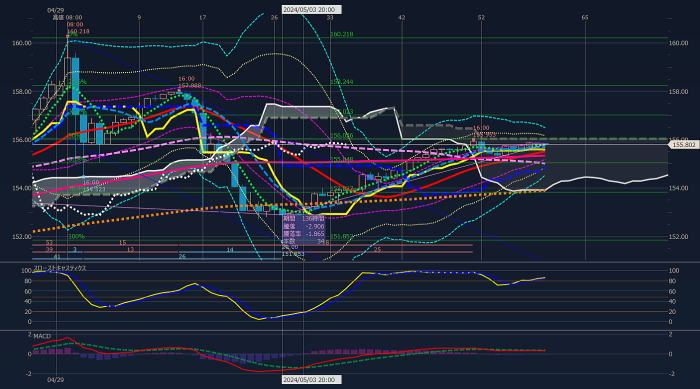Click the purple range-measure info box
The width and height of the screenshot is (700, 389).
[304, 230]
